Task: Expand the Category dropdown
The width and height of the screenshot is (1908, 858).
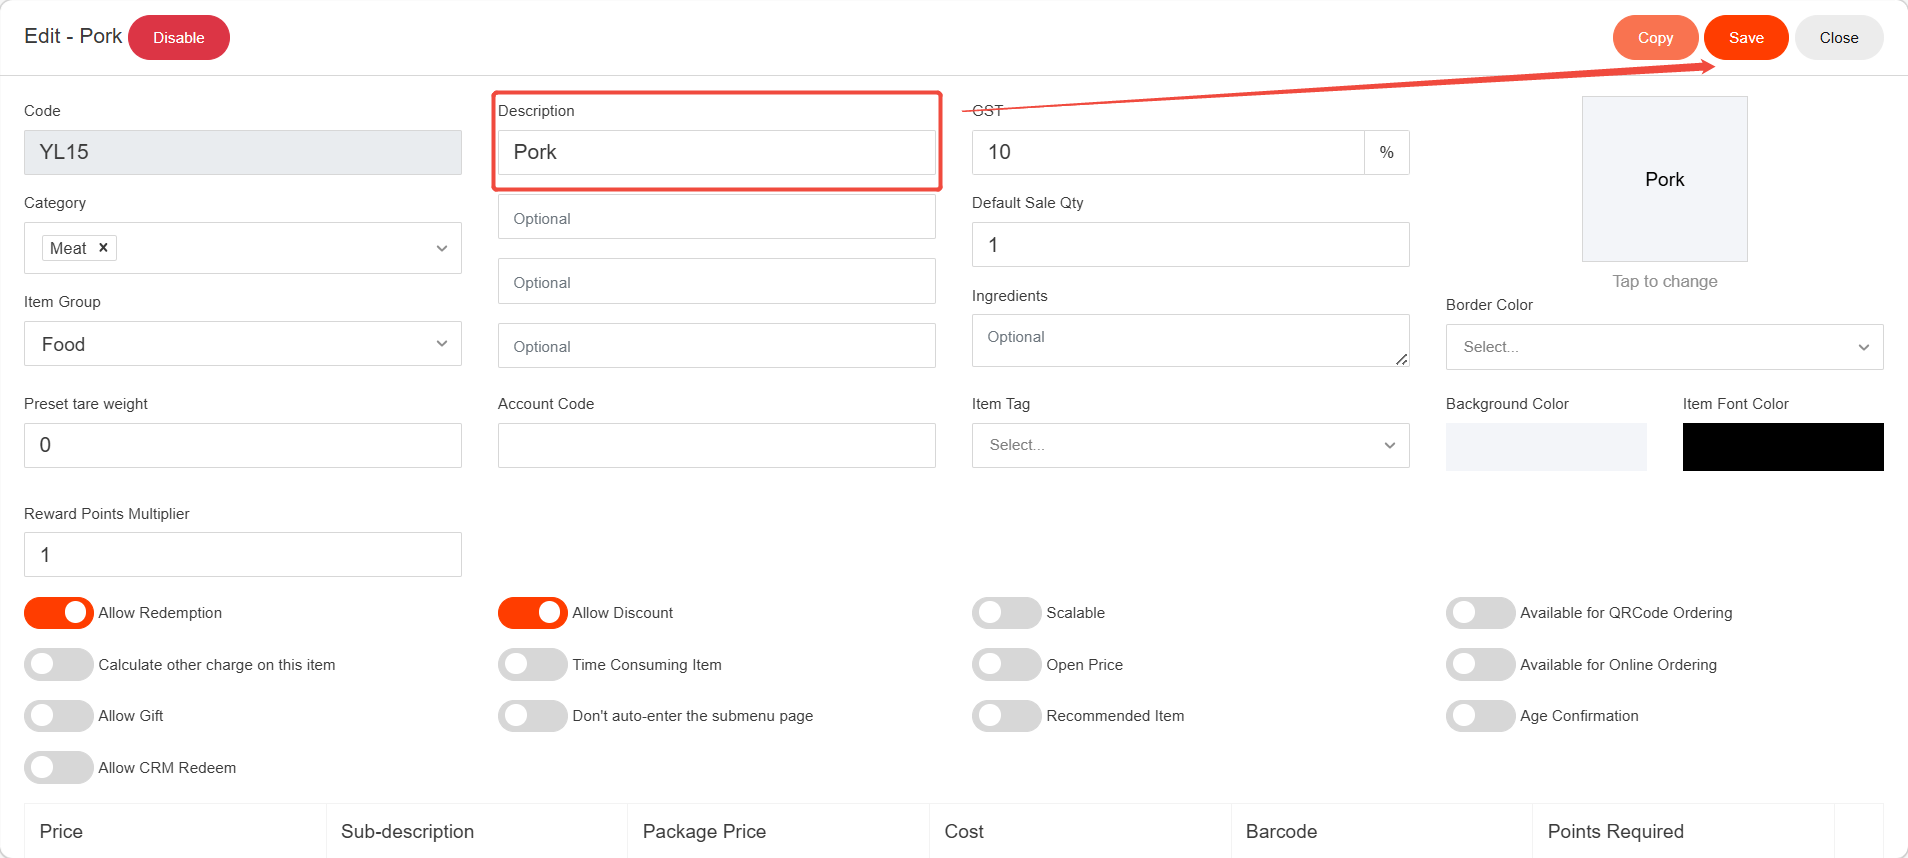Action: pos(441,248)
